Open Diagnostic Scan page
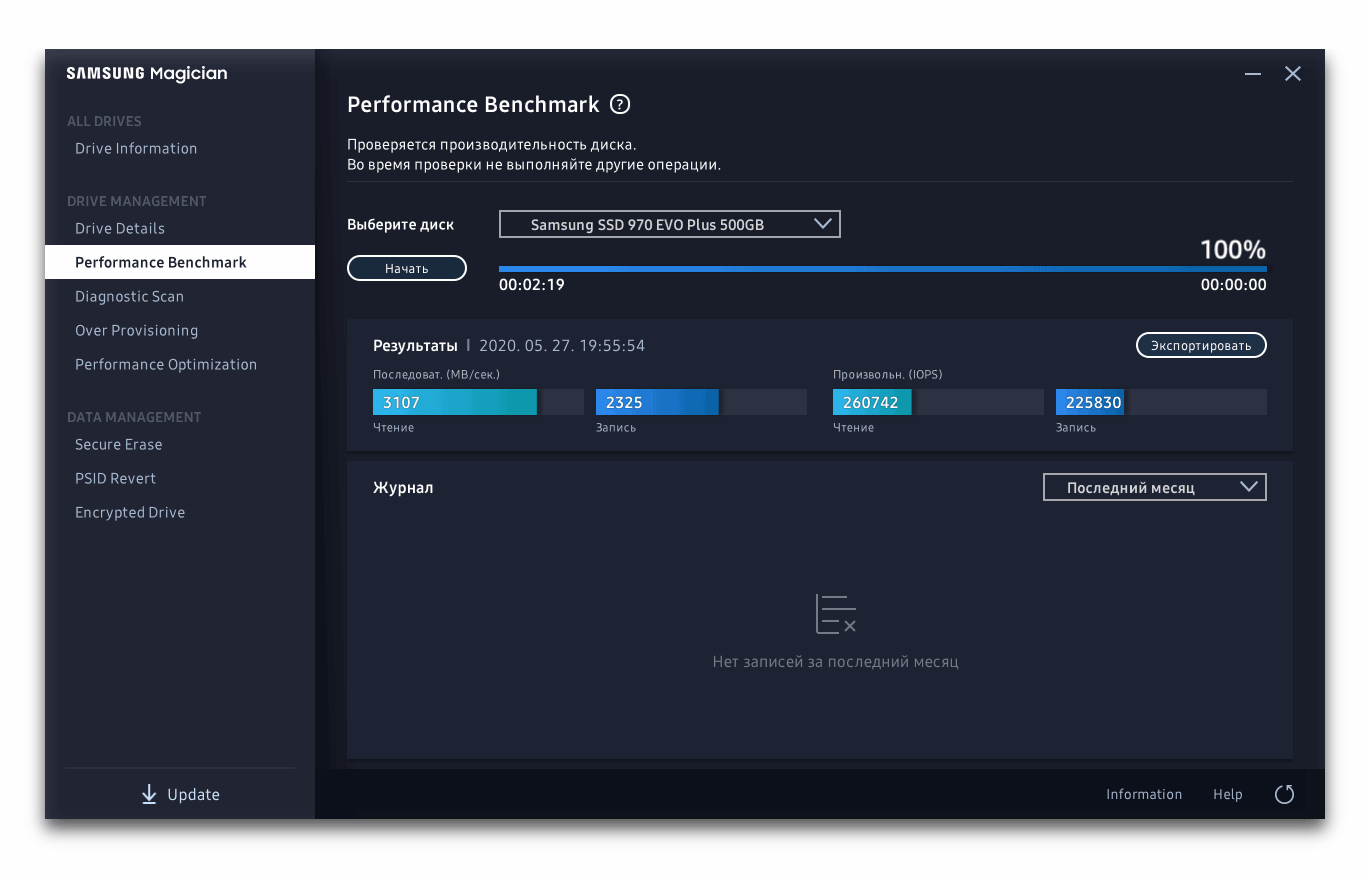 pos(130,296)
